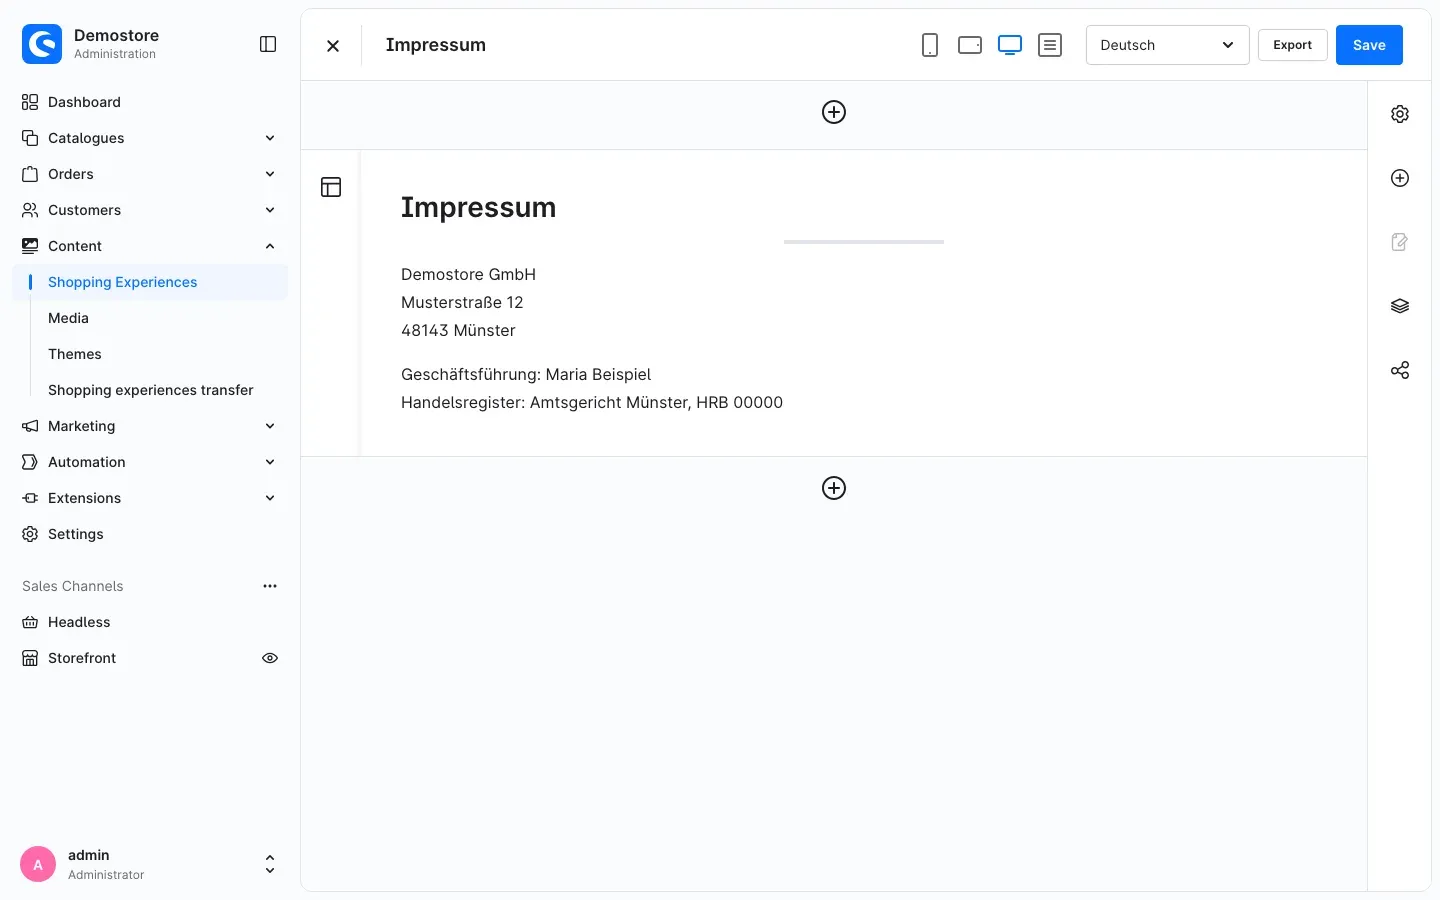Open the block edit icon in right sidebar
This screenshot has width=1440, height=900.
click(1400, 242)
